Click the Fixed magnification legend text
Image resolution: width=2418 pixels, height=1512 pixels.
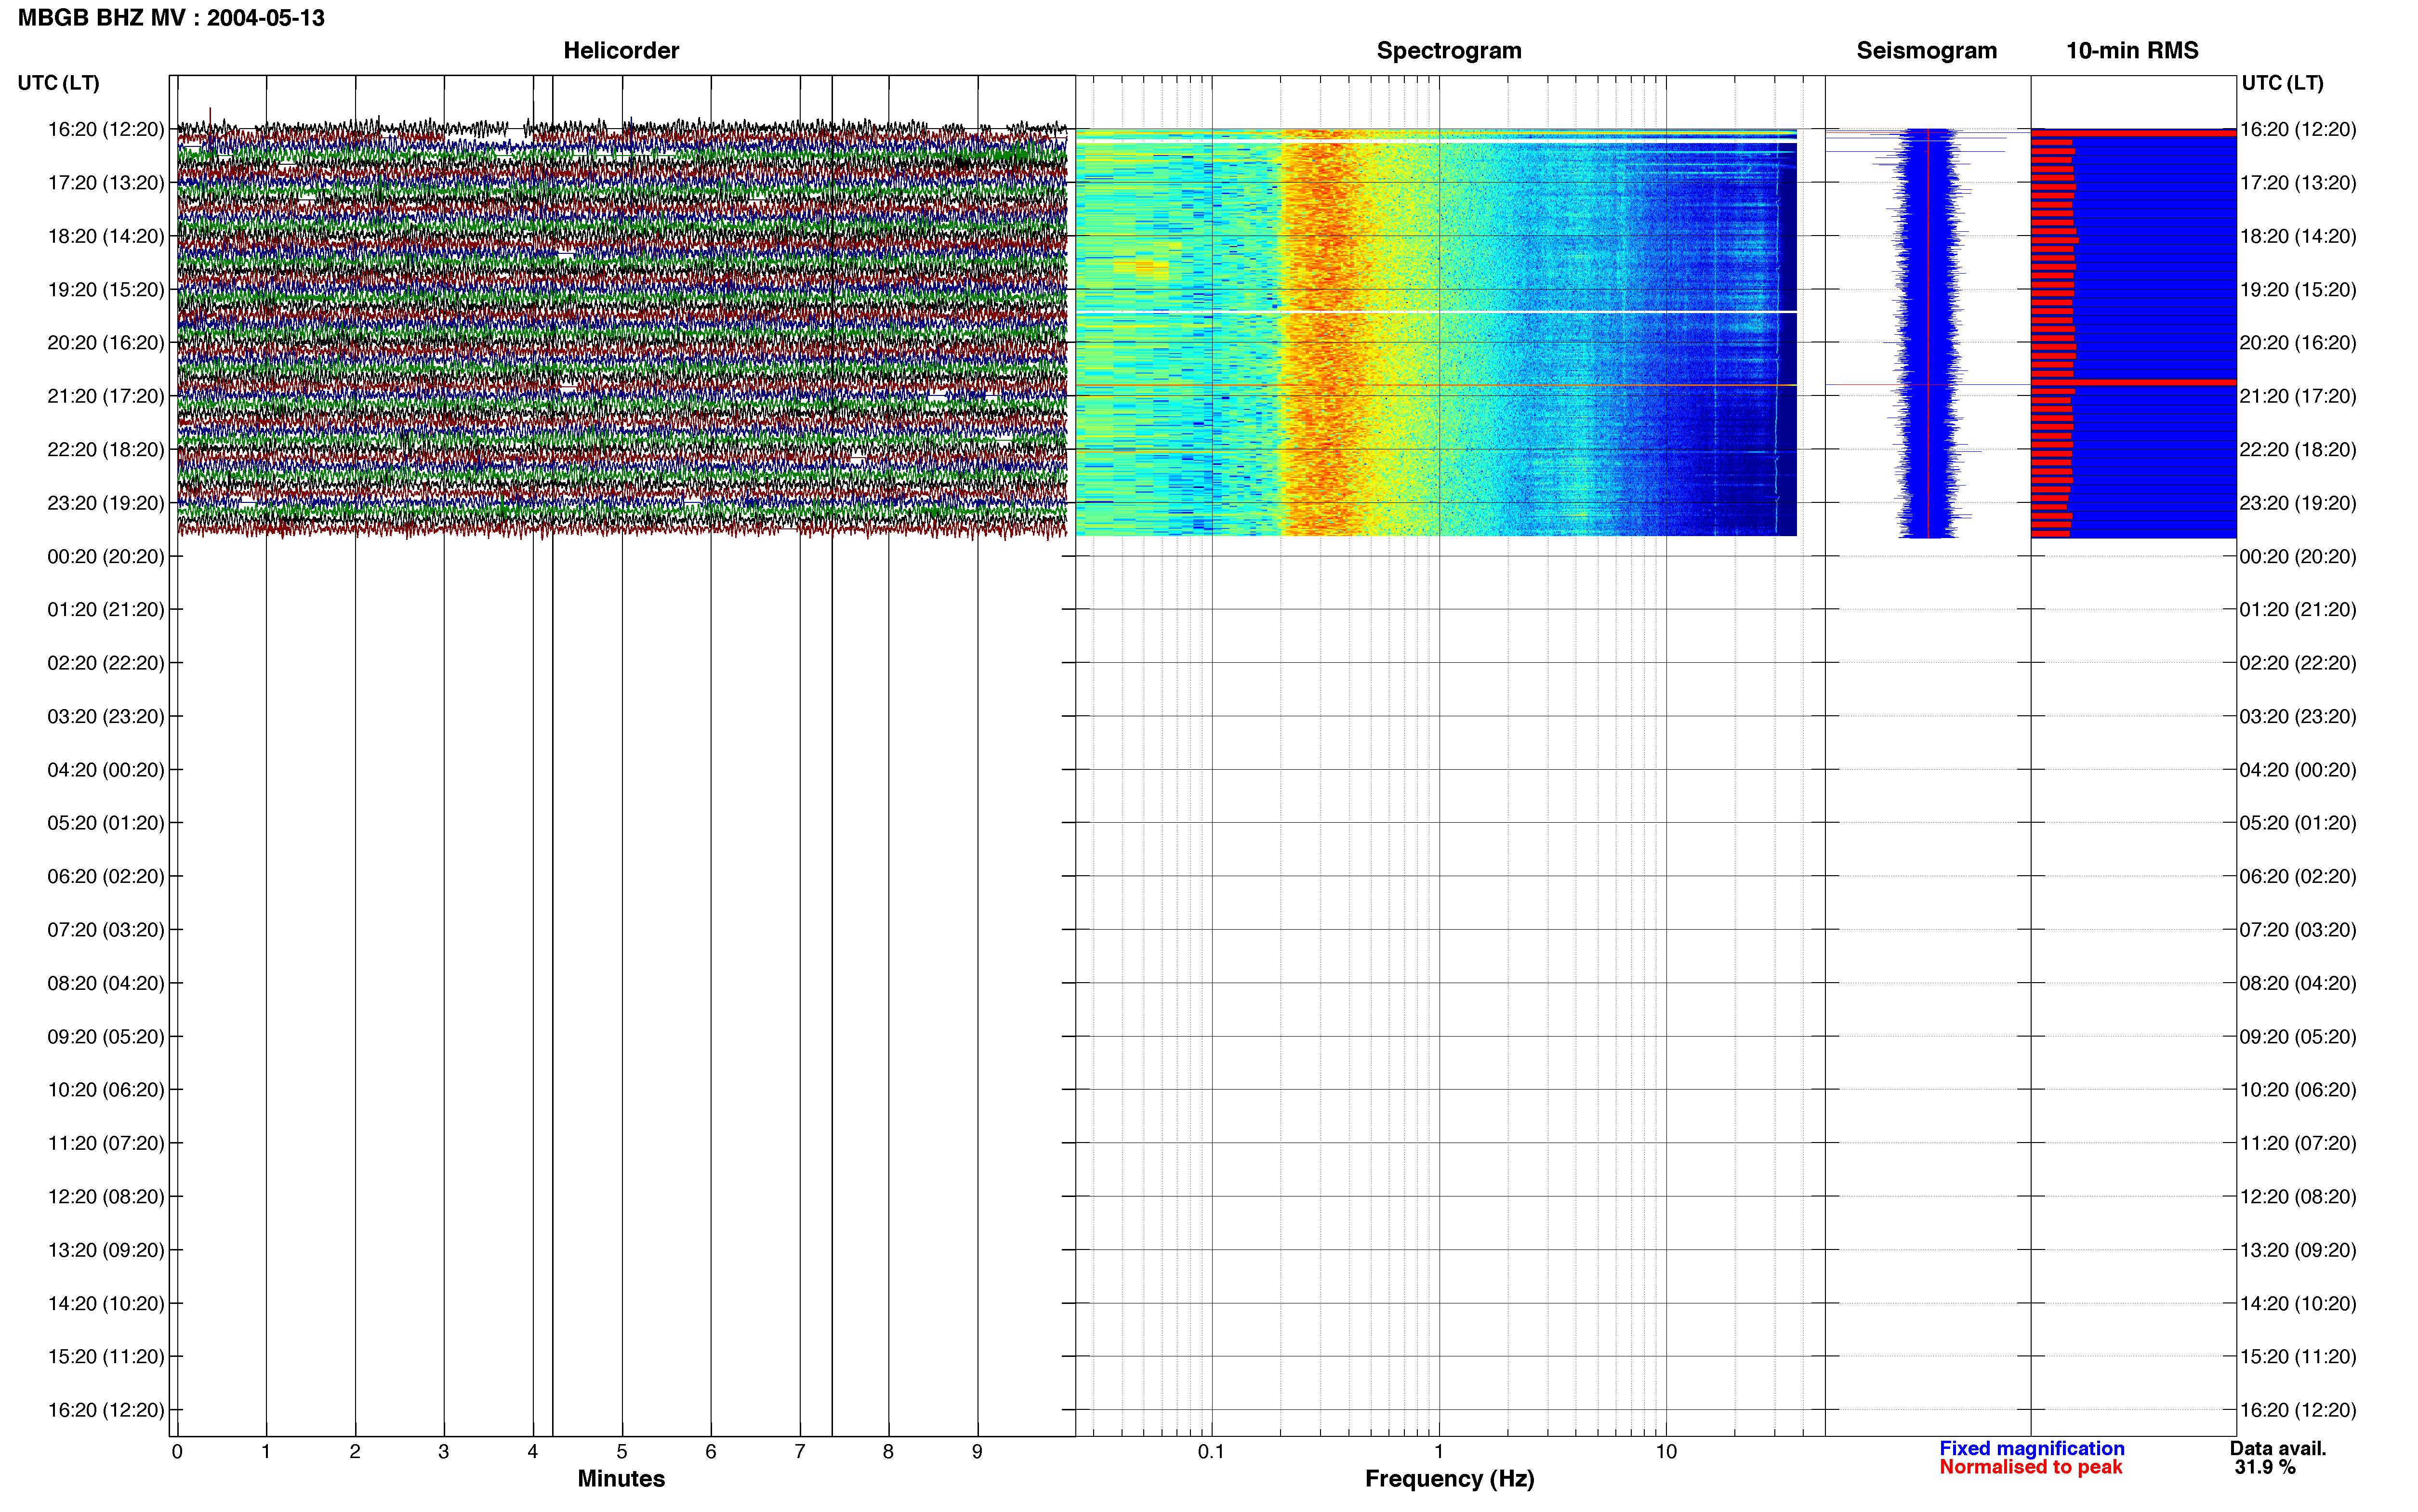click(2031, 1448)
